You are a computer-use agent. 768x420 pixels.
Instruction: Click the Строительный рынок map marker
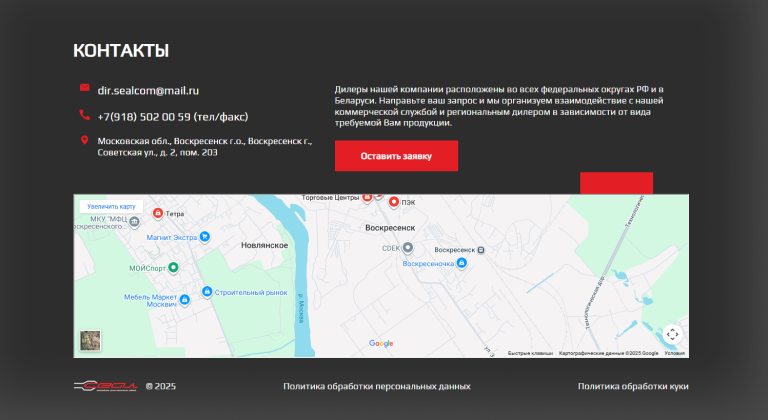(206, 292)
